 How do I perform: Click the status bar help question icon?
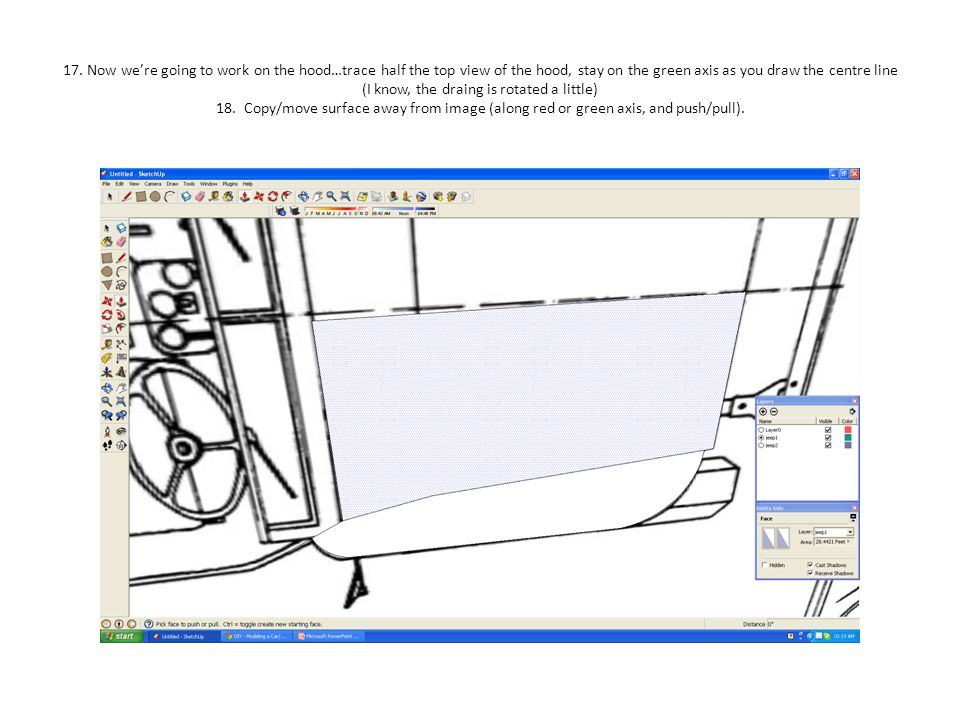[149, 624]
